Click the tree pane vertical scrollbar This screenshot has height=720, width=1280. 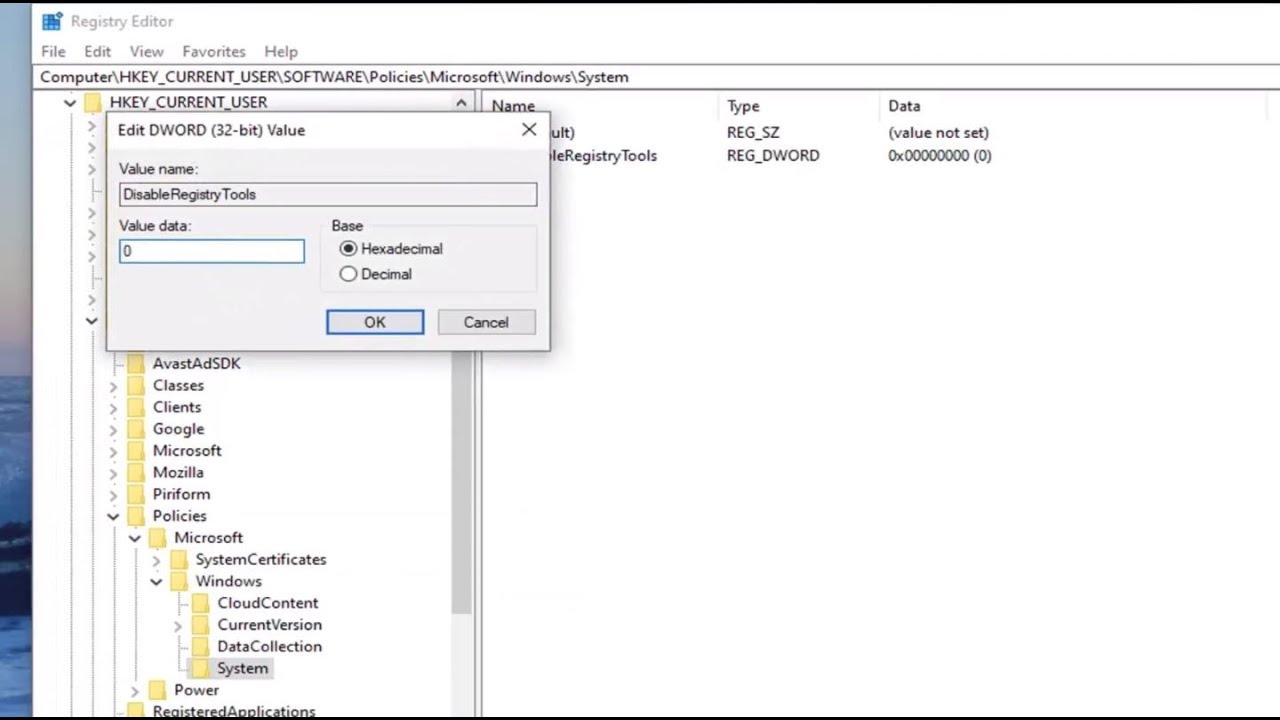pos(461,480)
